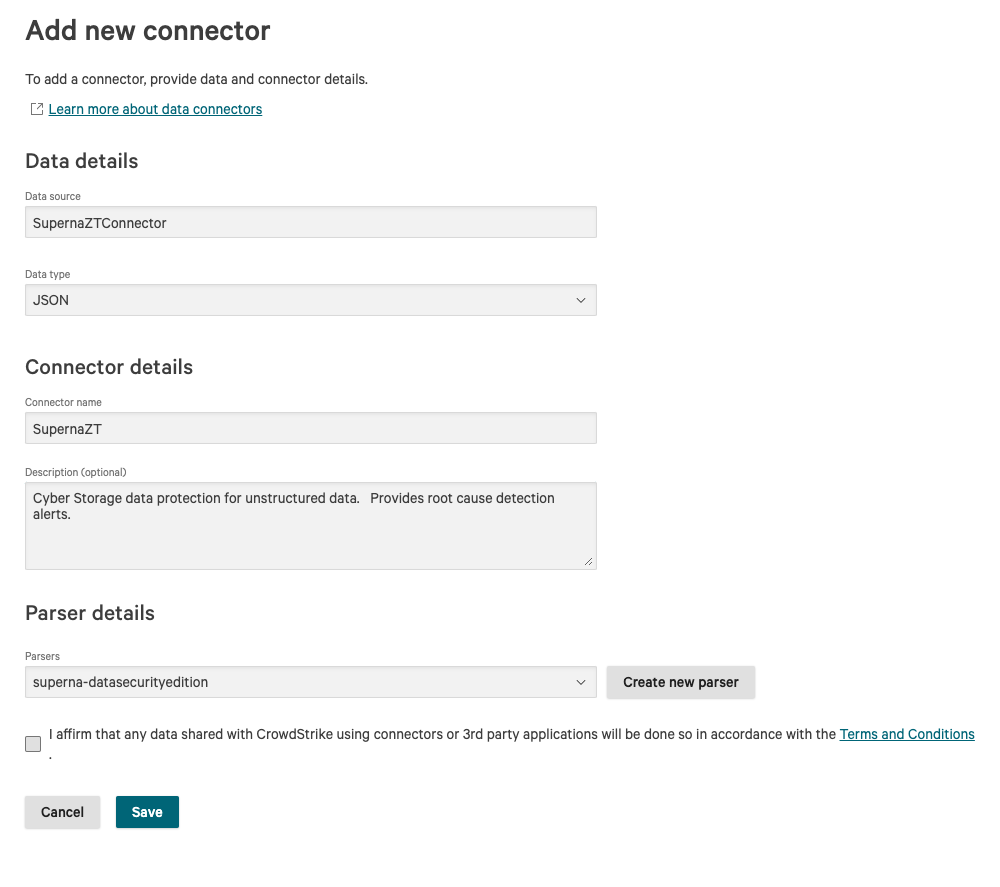The height and width of the screenshot is (887, 1000).
Task: Open the Parsers dropdown showing superna-datasecurityedition
Action: pyautogui.click(x=300, y=682)
